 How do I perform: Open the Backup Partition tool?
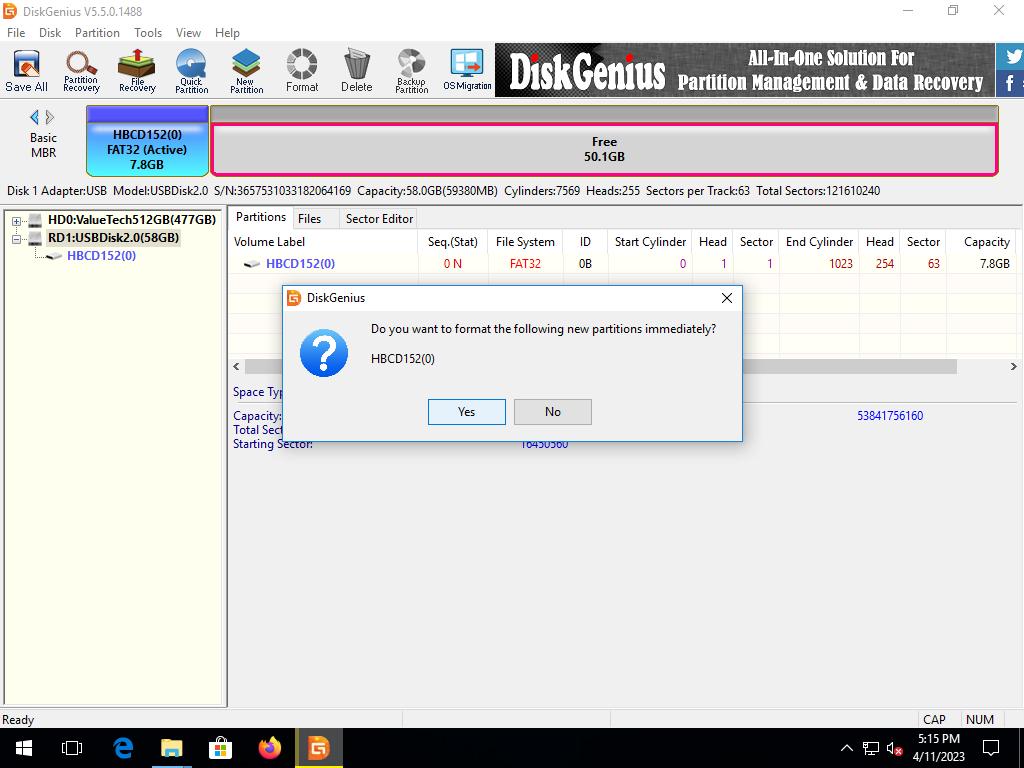[411, 70]
